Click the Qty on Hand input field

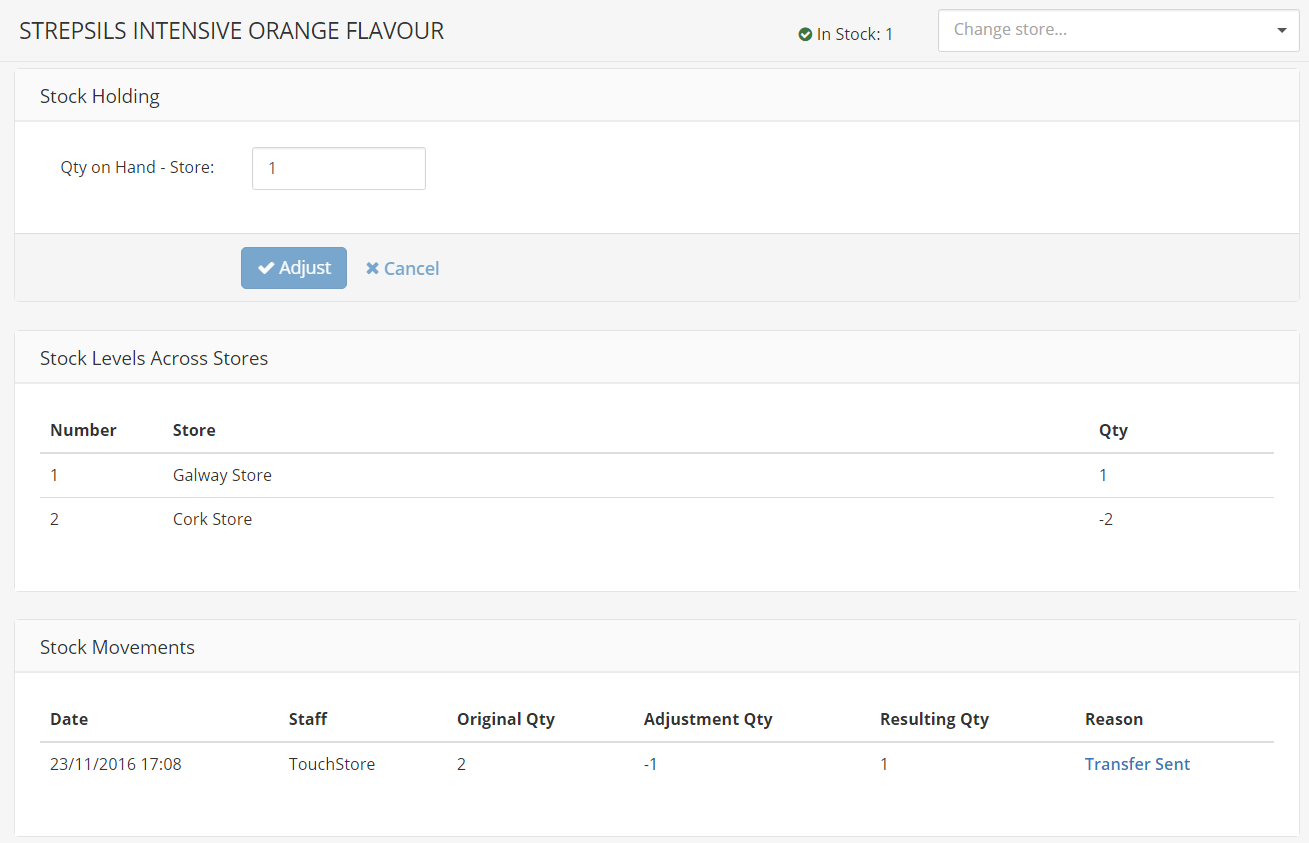[x=339, y=168]
